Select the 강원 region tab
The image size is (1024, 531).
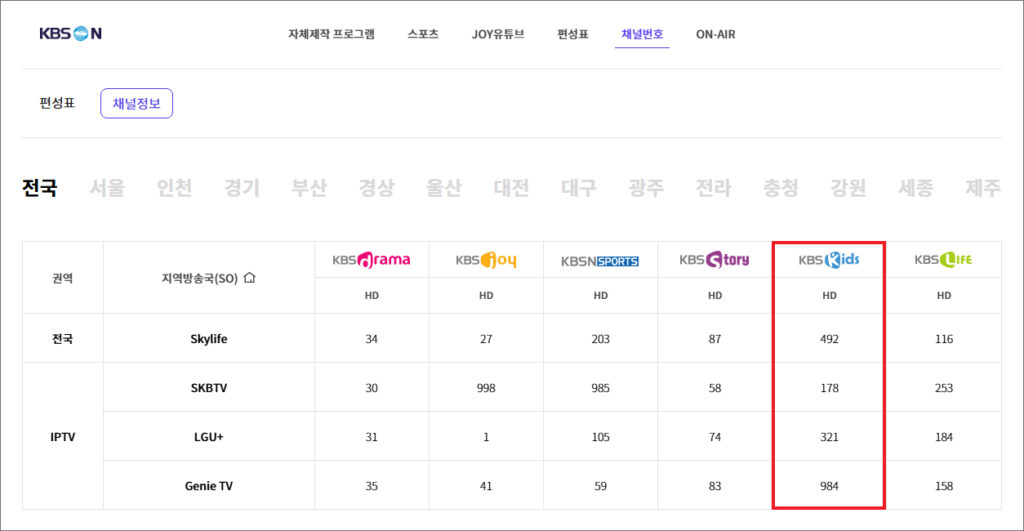tap(848, 188)
